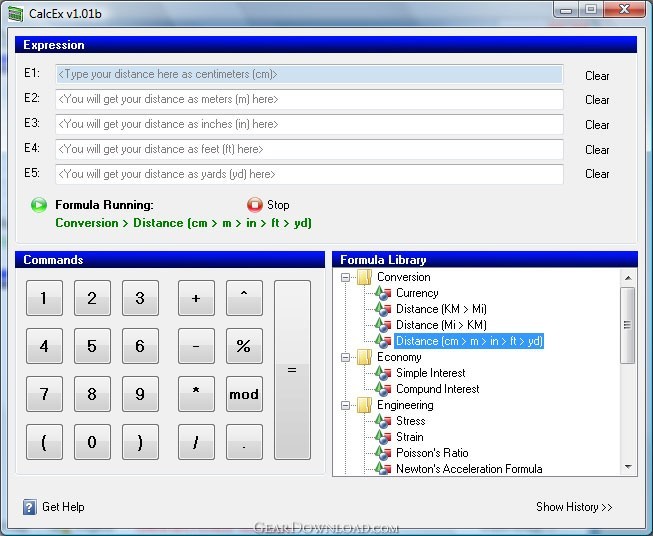Click the close parenthesis key

[140, 442]
